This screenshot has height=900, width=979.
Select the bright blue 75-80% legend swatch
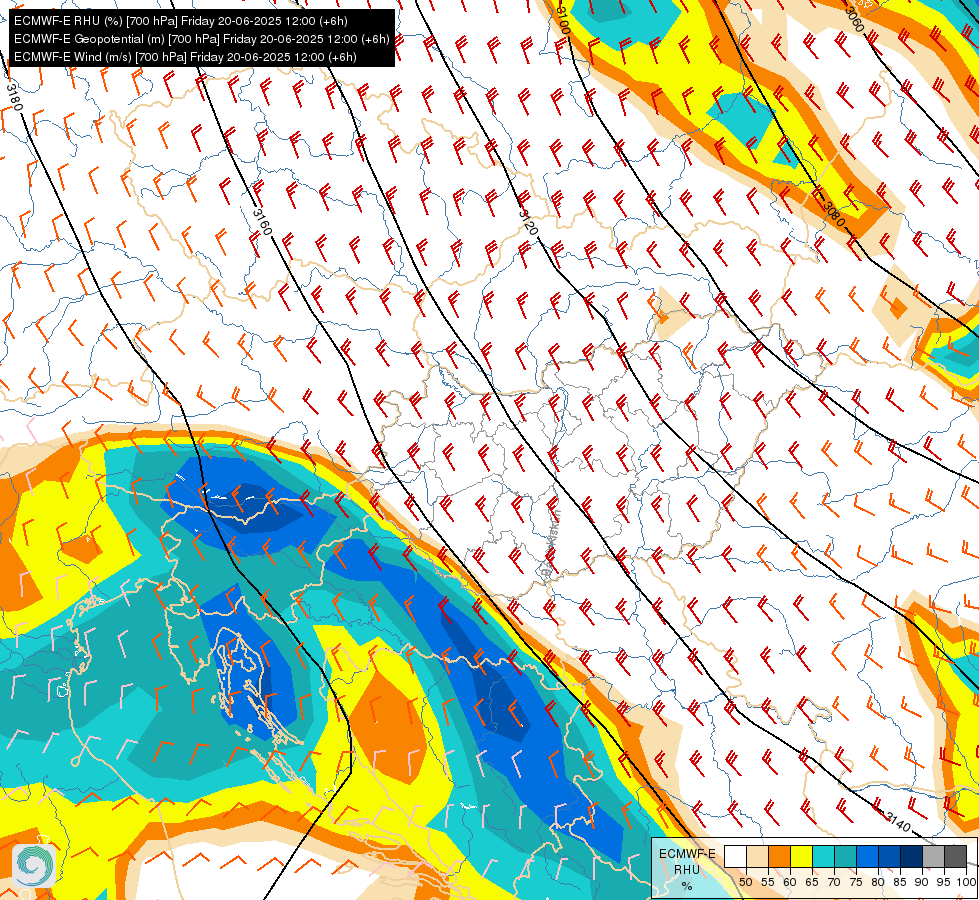867,857
